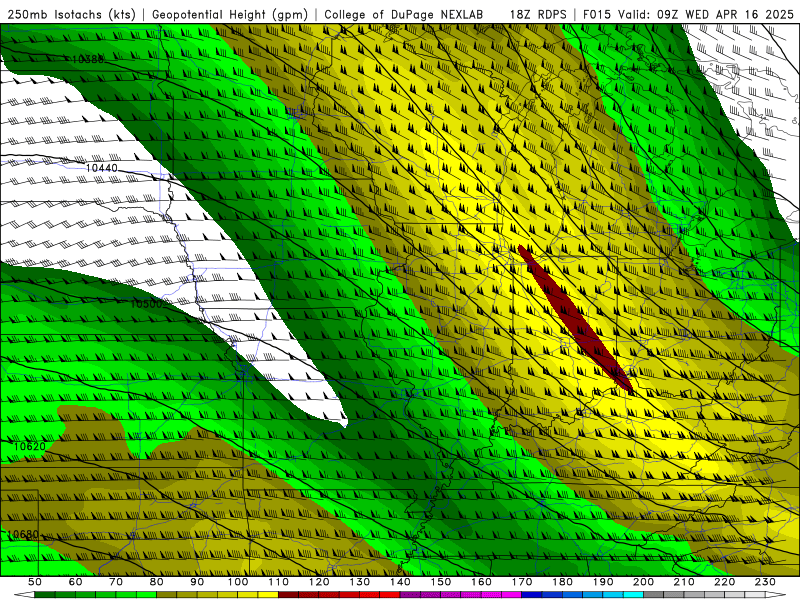Click the 90 value on the color scale

(x=197, y=582)
